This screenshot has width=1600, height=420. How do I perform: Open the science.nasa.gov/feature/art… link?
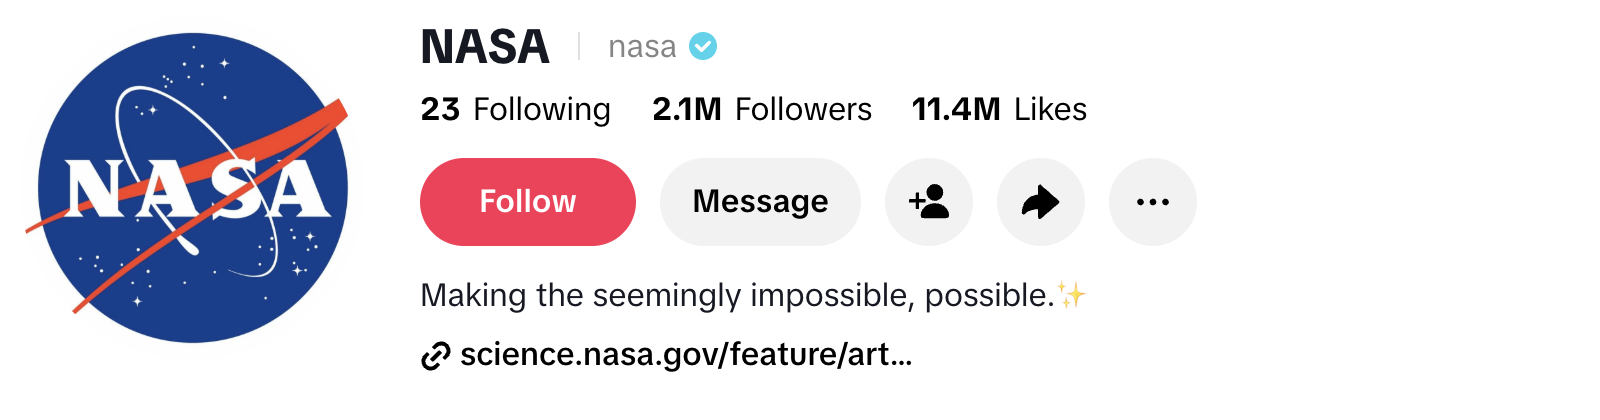point(686,355)
